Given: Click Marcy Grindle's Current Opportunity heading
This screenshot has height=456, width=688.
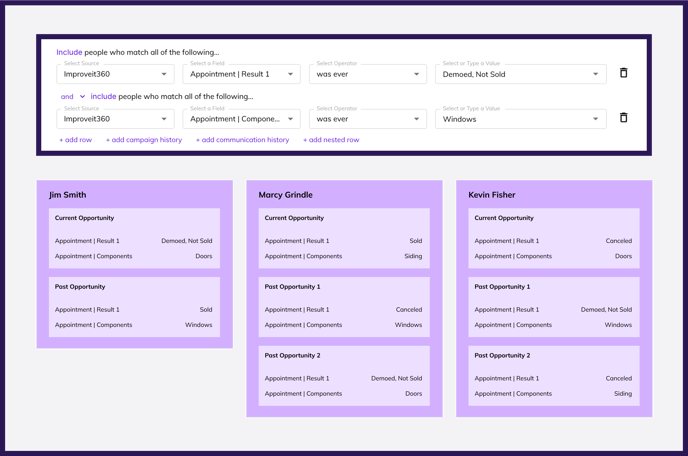Looking at the screenshot, I should coord(294,218).
